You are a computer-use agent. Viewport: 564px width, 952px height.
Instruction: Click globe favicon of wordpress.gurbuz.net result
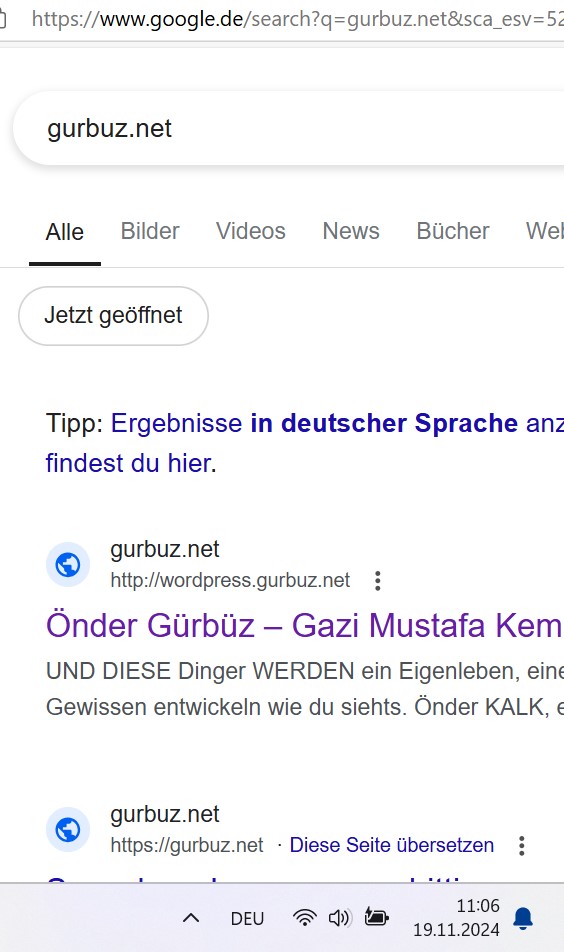pyautogui.click(x=68, y=565)
